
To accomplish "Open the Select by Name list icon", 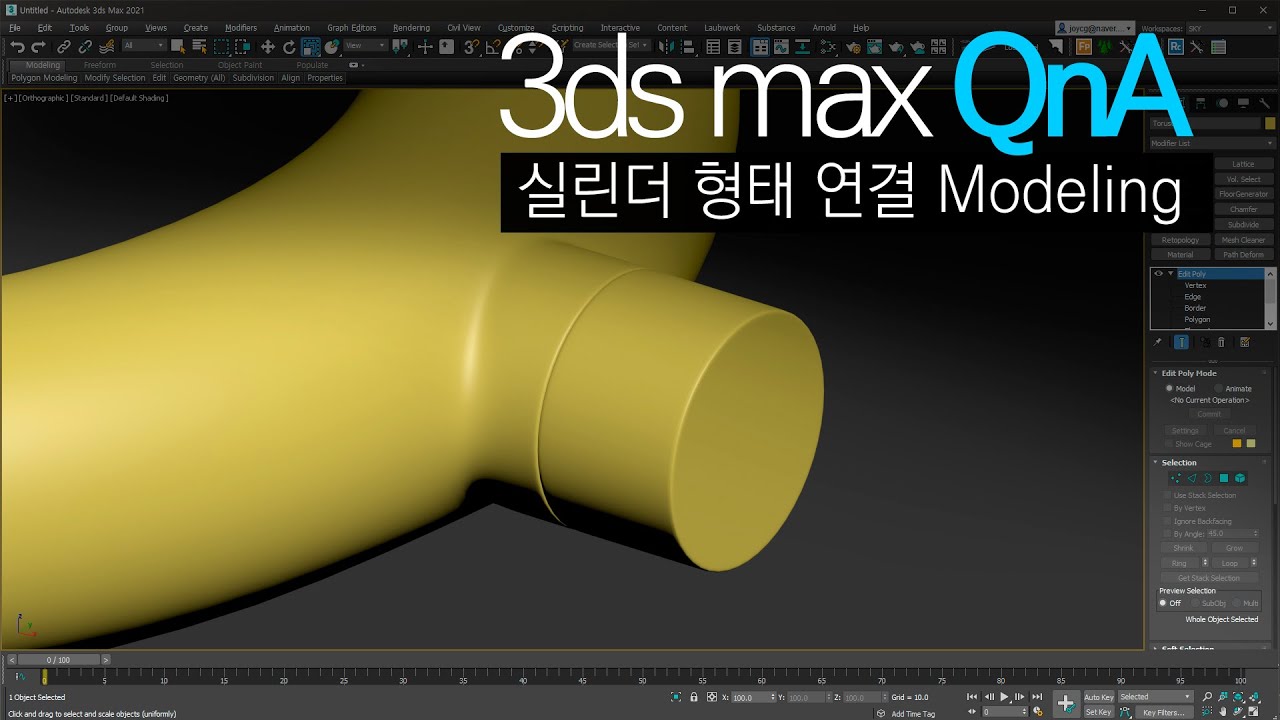I will [199, 46].
